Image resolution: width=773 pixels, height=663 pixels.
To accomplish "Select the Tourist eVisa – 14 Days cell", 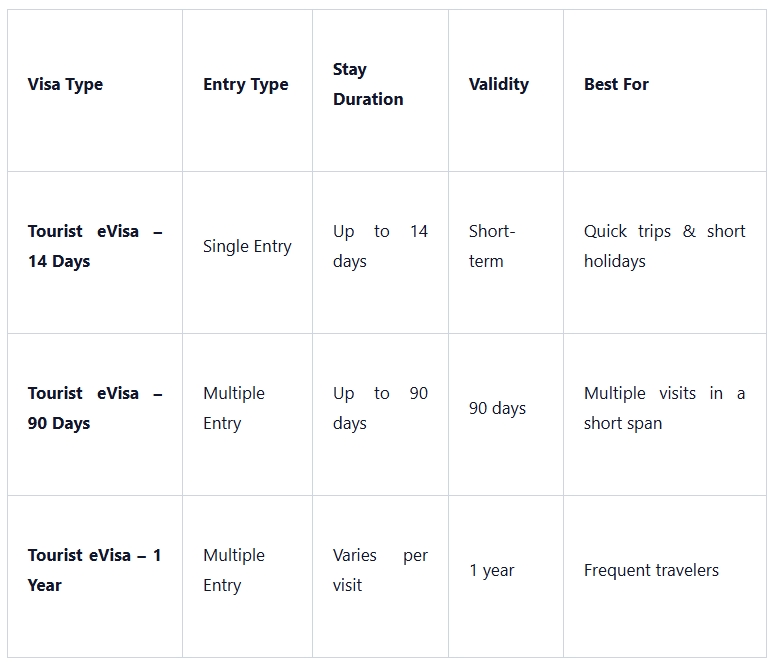I will [x=94, y=246].
